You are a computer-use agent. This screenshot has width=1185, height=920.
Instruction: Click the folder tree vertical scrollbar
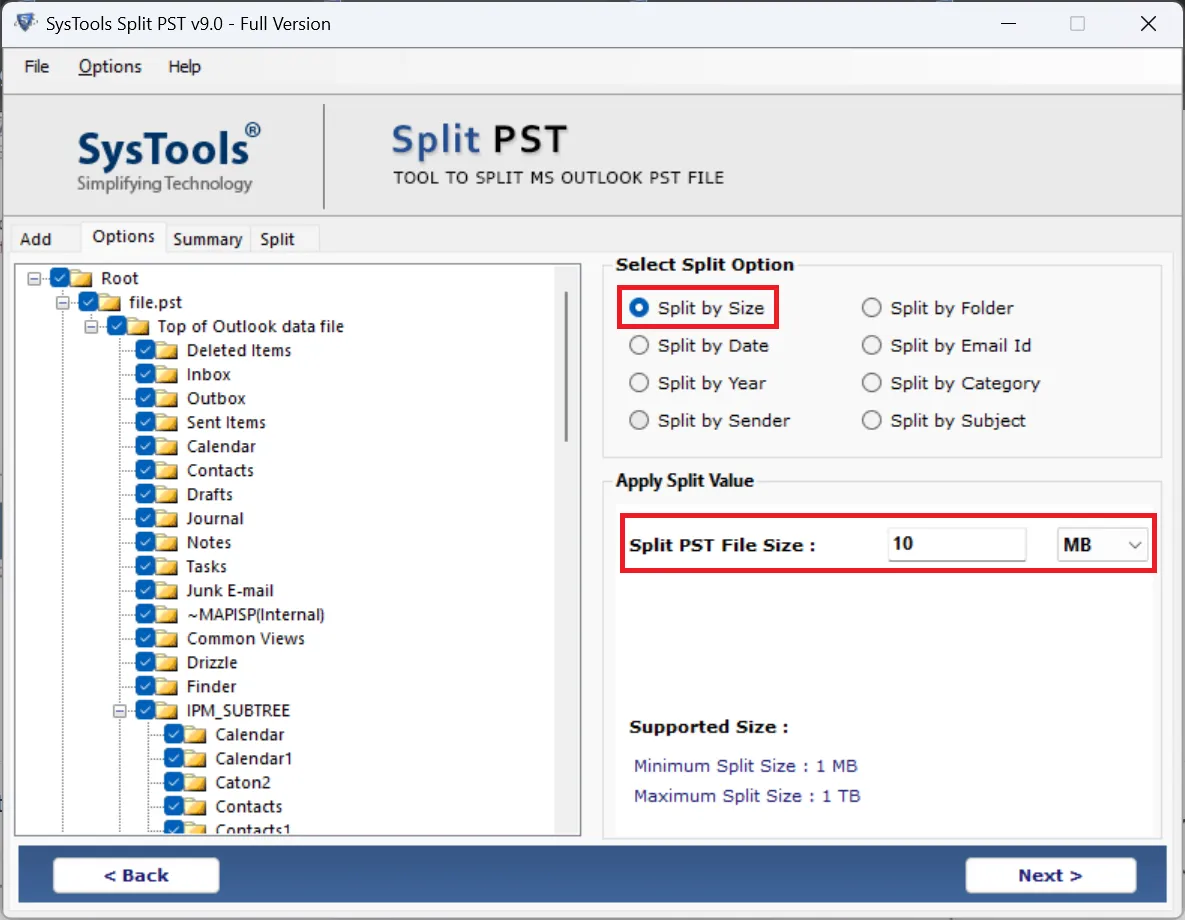pos(566,367)
